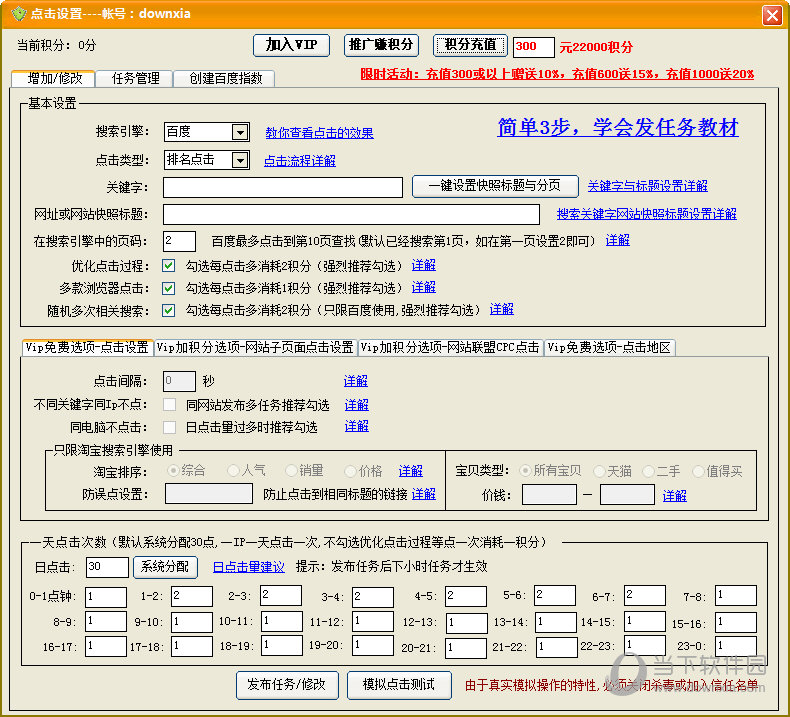This screenshot has height=717, width=790.
Task: Open link 日点击量建议
Action: (x=249, y=567)
